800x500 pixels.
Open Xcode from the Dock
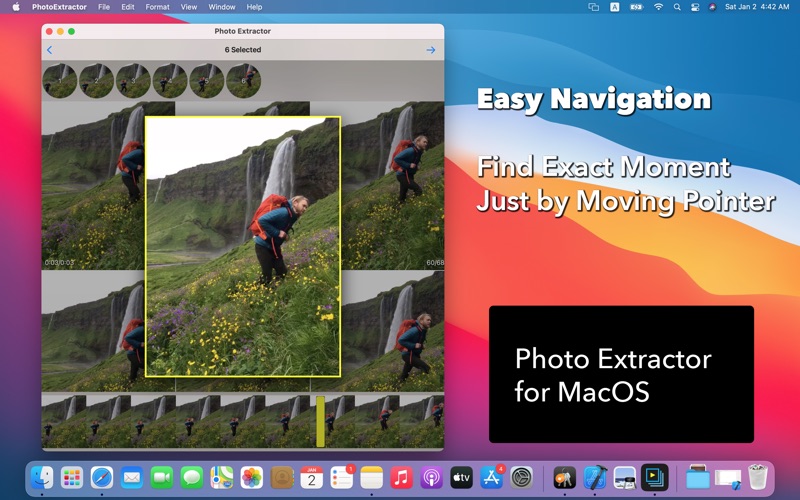[594, 478]
